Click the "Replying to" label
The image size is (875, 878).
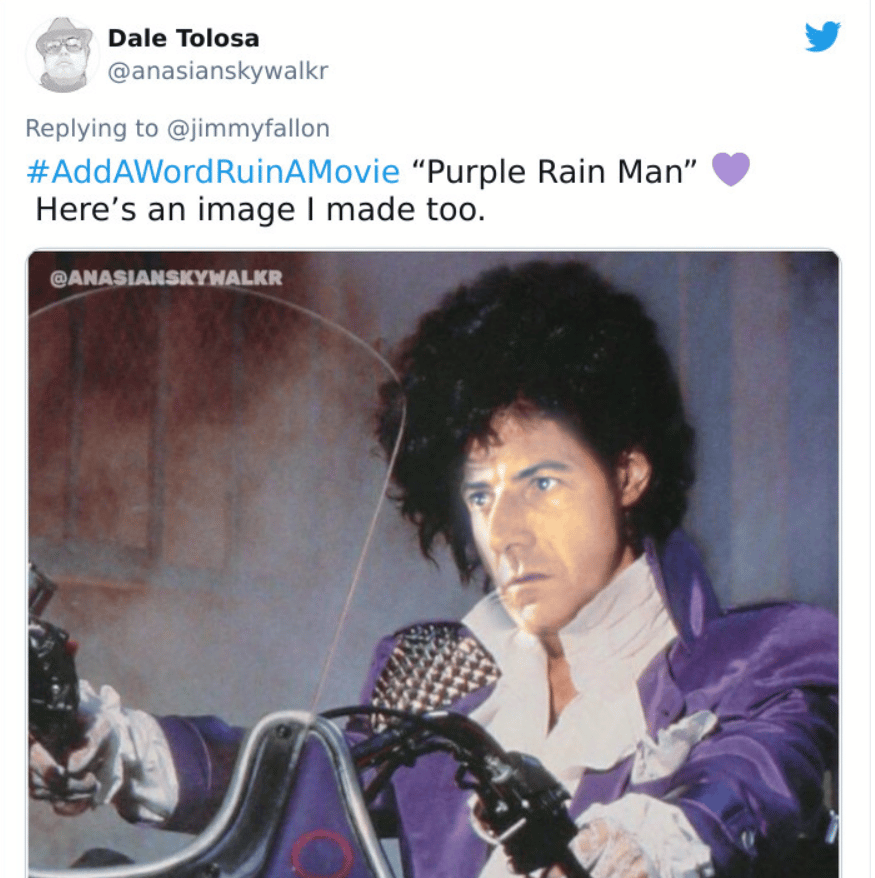tap(92, 128)
